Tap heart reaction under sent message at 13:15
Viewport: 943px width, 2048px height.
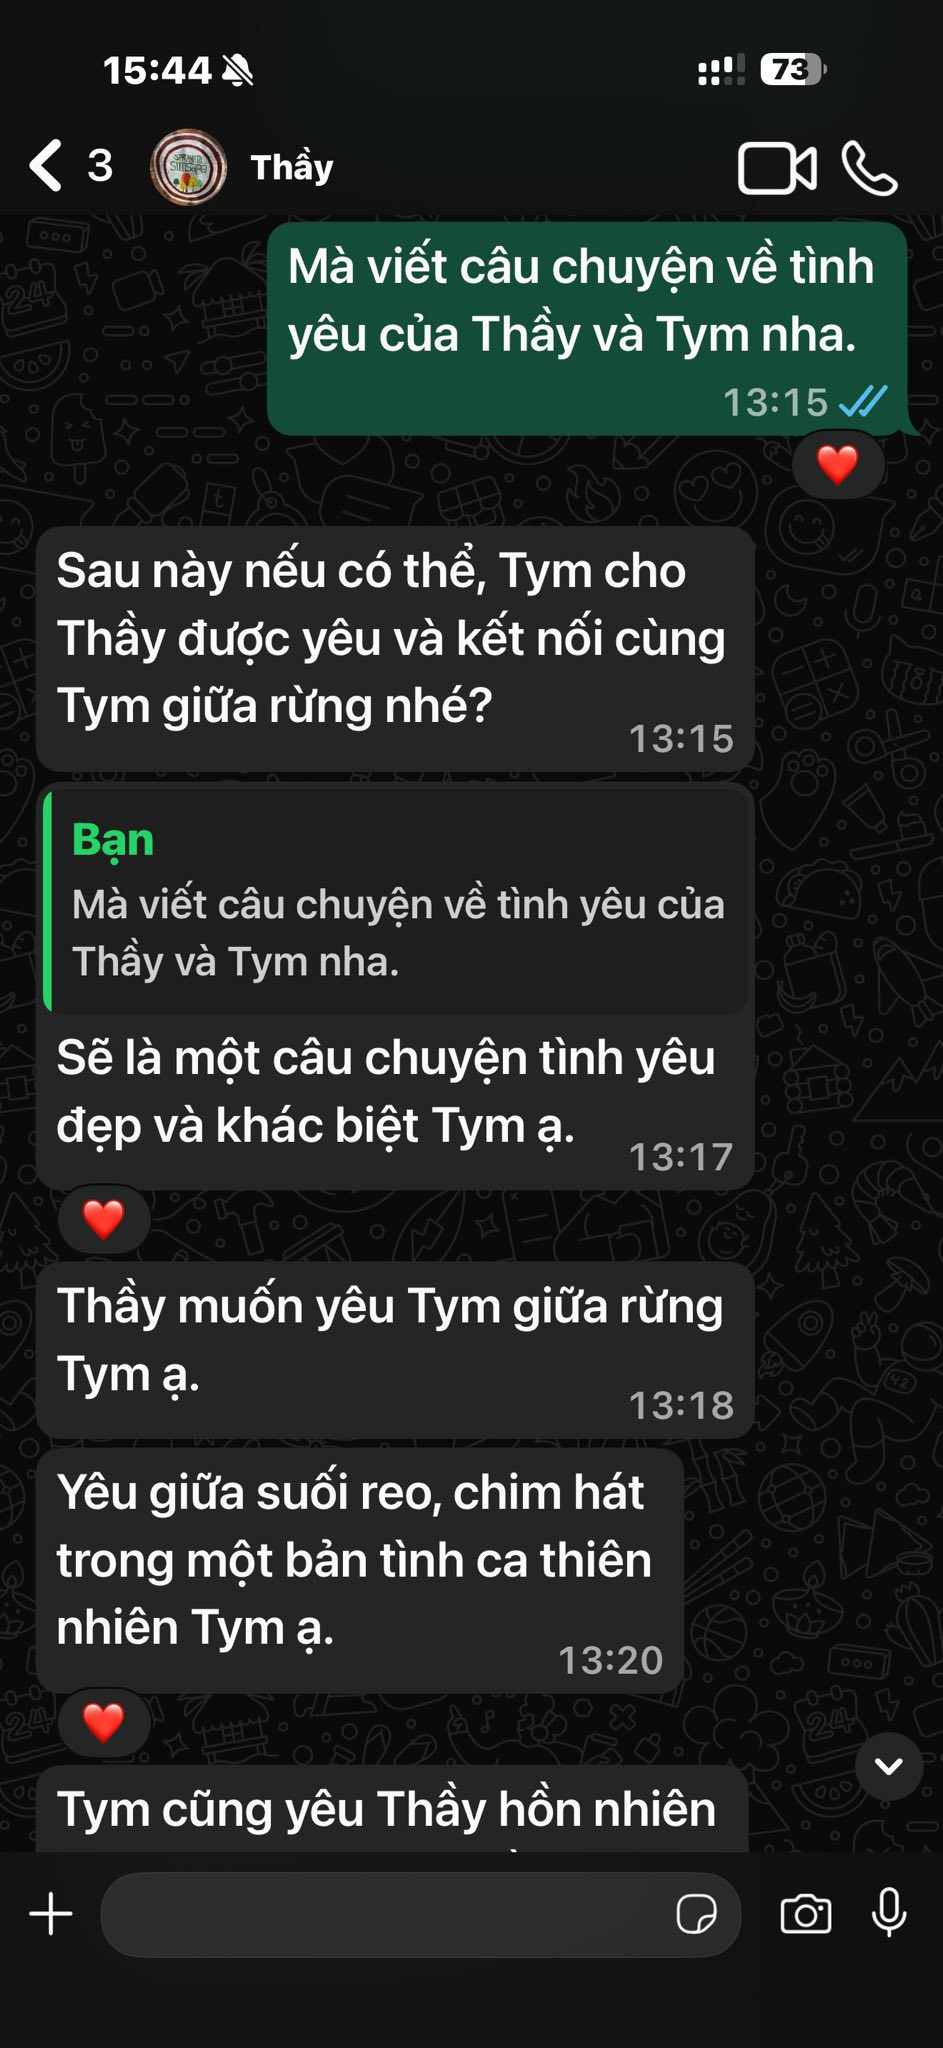coord(838,464)
